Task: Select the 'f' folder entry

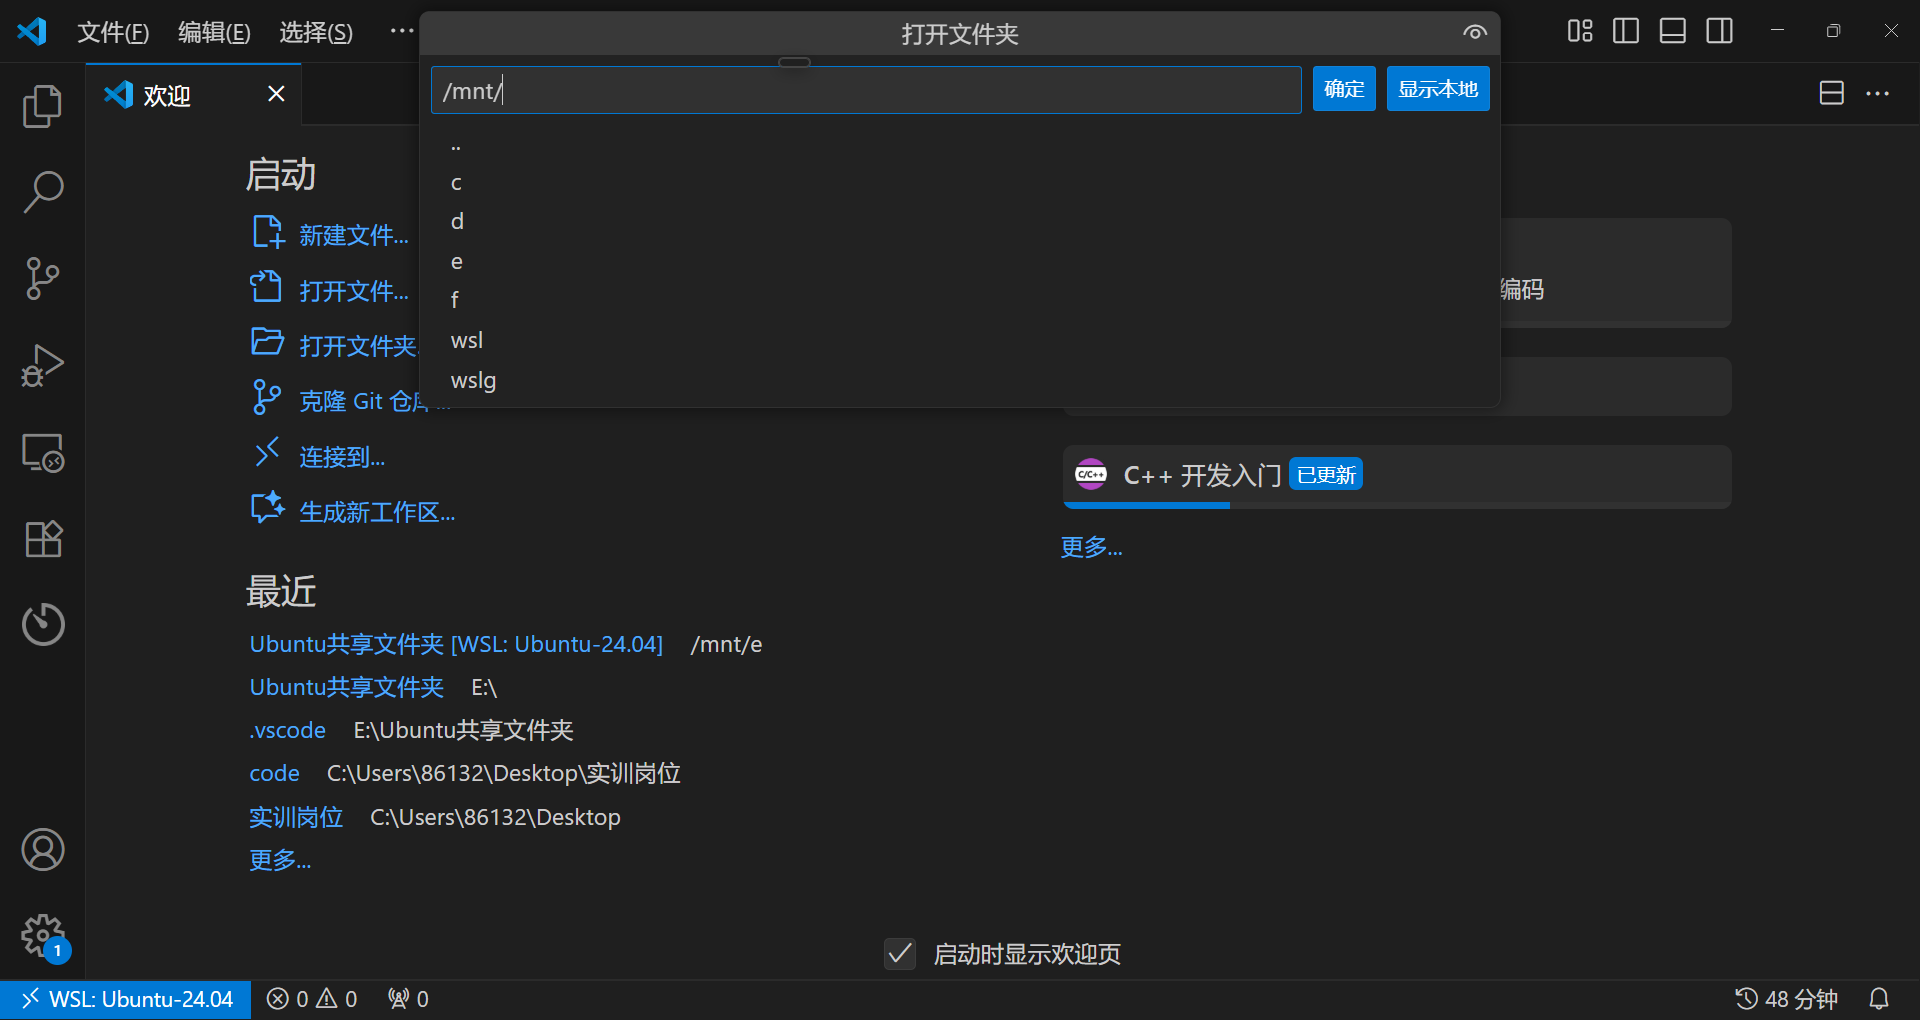Action: tap(959, 301)
